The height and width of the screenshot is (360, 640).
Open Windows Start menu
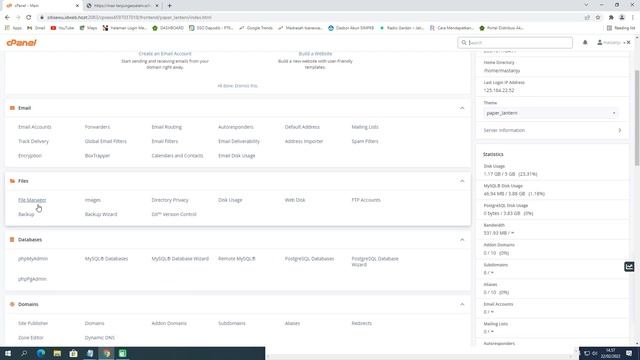click(x=8, y=353)
